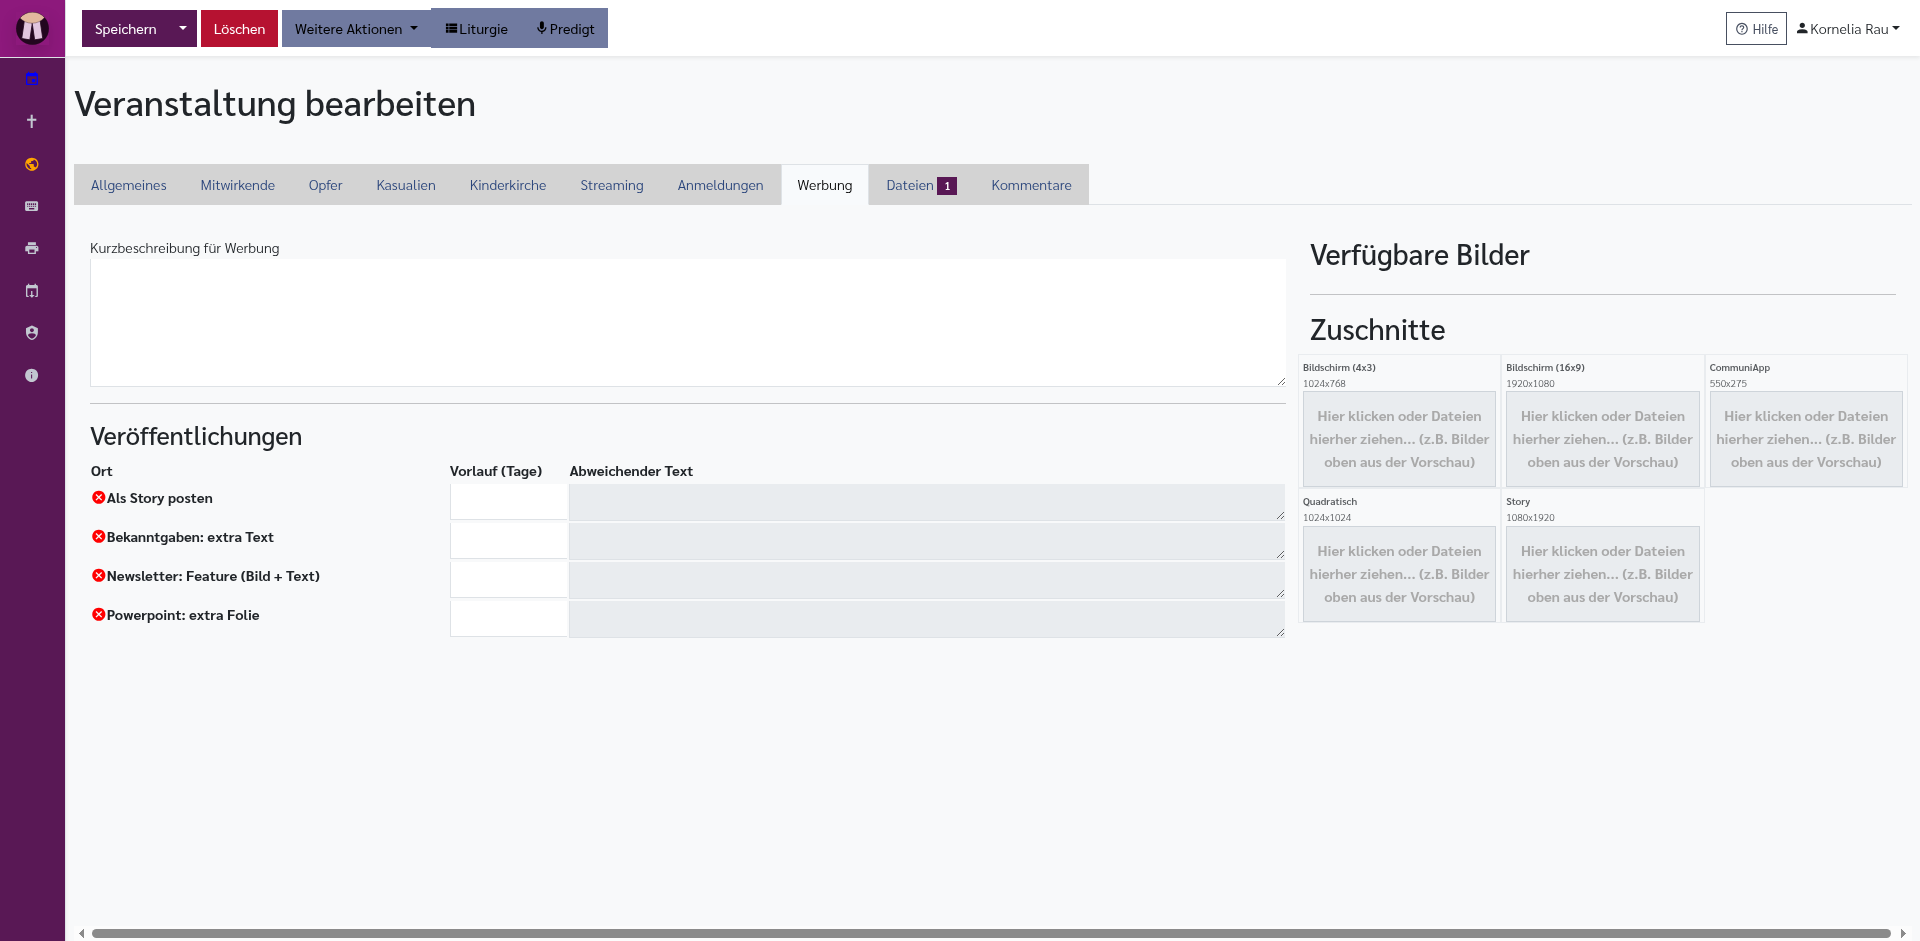
Task: Open the user shield sidebar icon
Action: tap(32, 333)
